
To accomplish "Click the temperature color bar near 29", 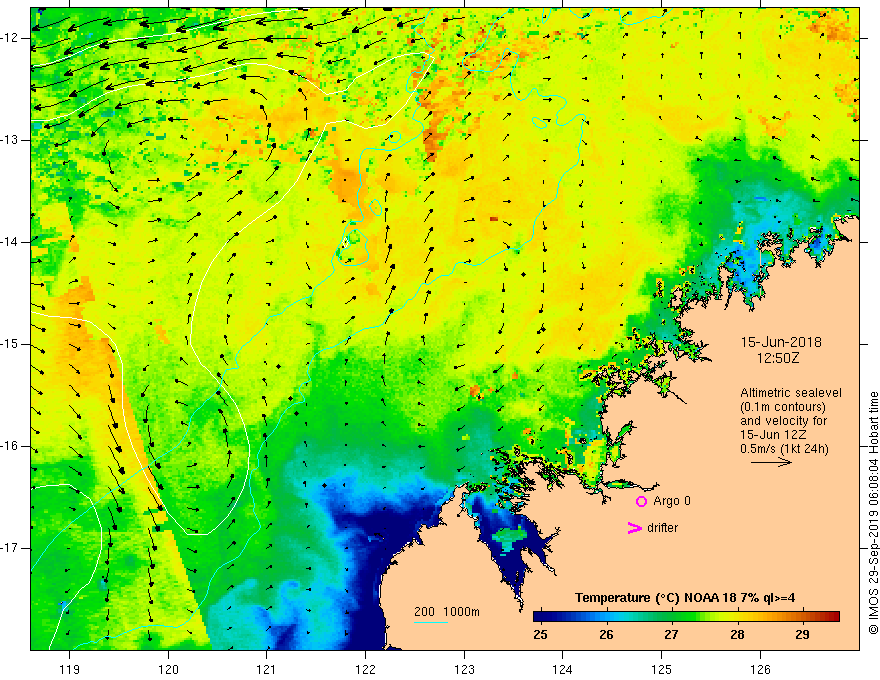I will [803, 616].
